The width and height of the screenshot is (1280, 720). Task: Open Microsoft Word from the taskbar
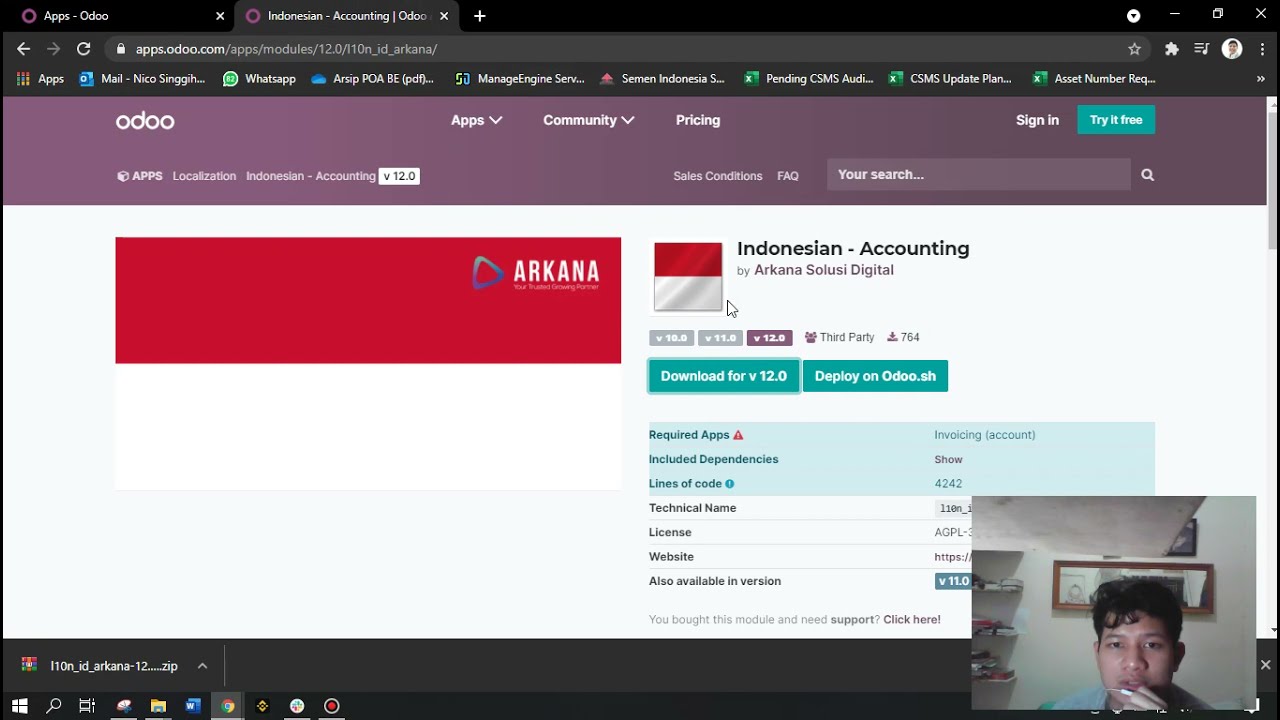pos(193,706)
